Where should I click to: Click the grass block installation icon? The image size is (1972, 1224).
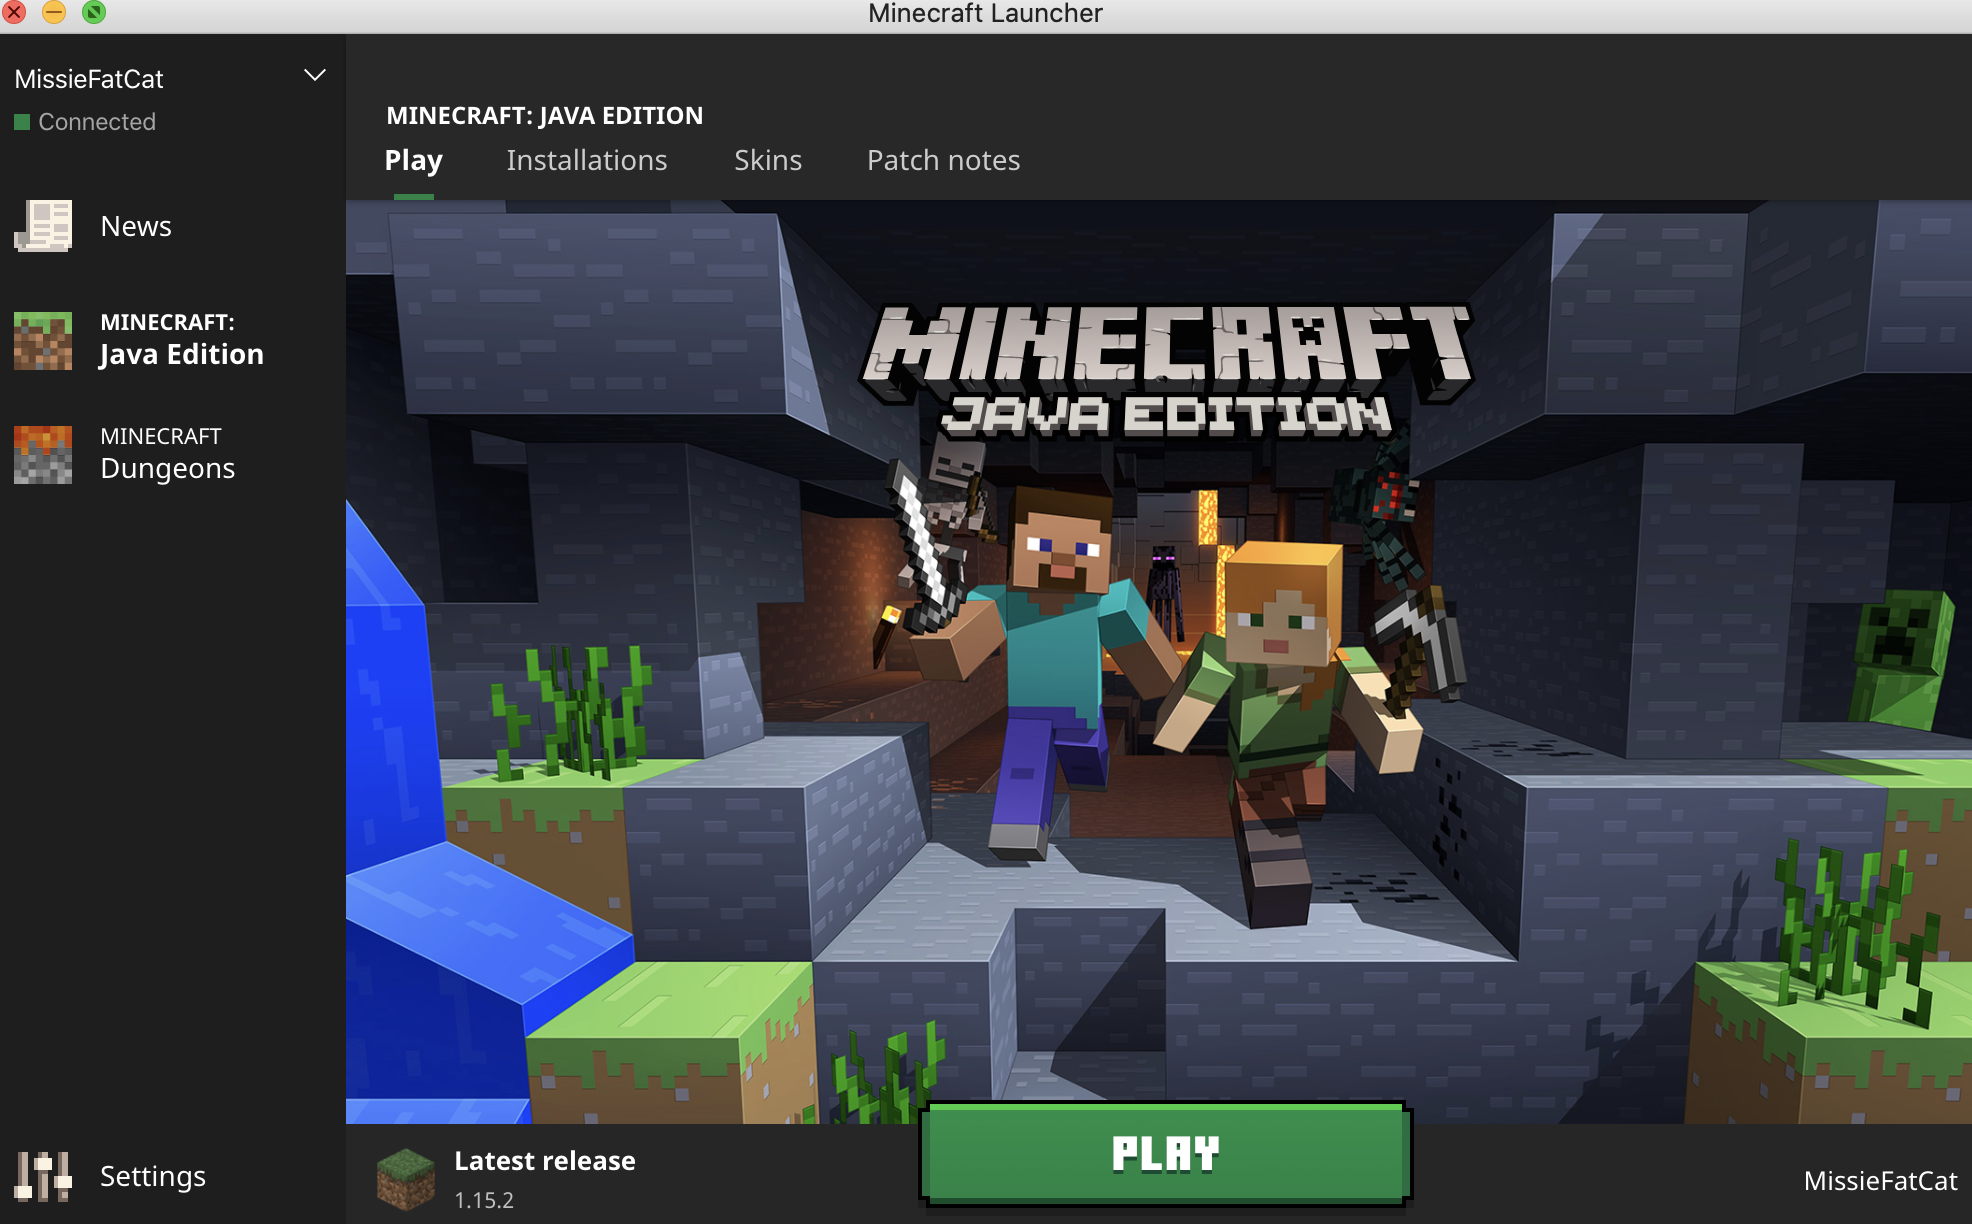[405, 1178]
